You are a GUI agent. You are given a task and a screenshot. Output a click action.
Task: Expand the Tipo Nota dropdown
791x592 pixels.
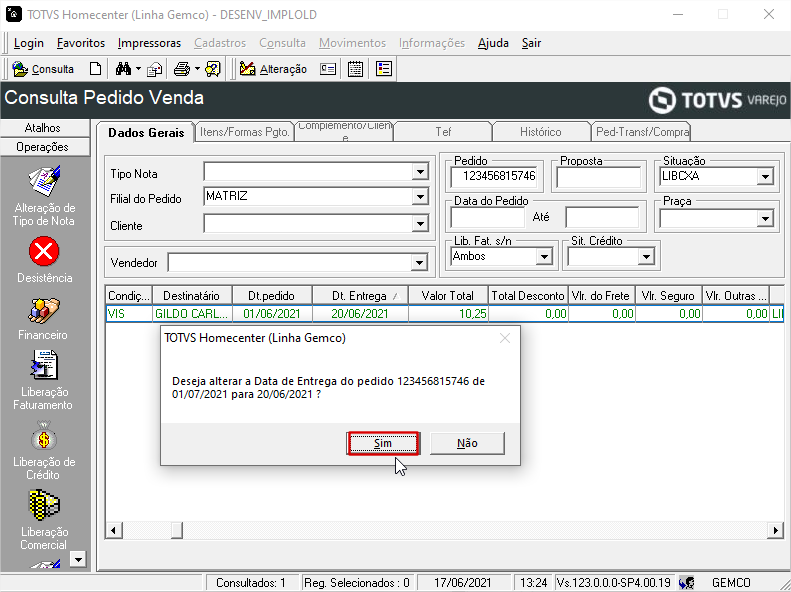click(x=420, y=172)
